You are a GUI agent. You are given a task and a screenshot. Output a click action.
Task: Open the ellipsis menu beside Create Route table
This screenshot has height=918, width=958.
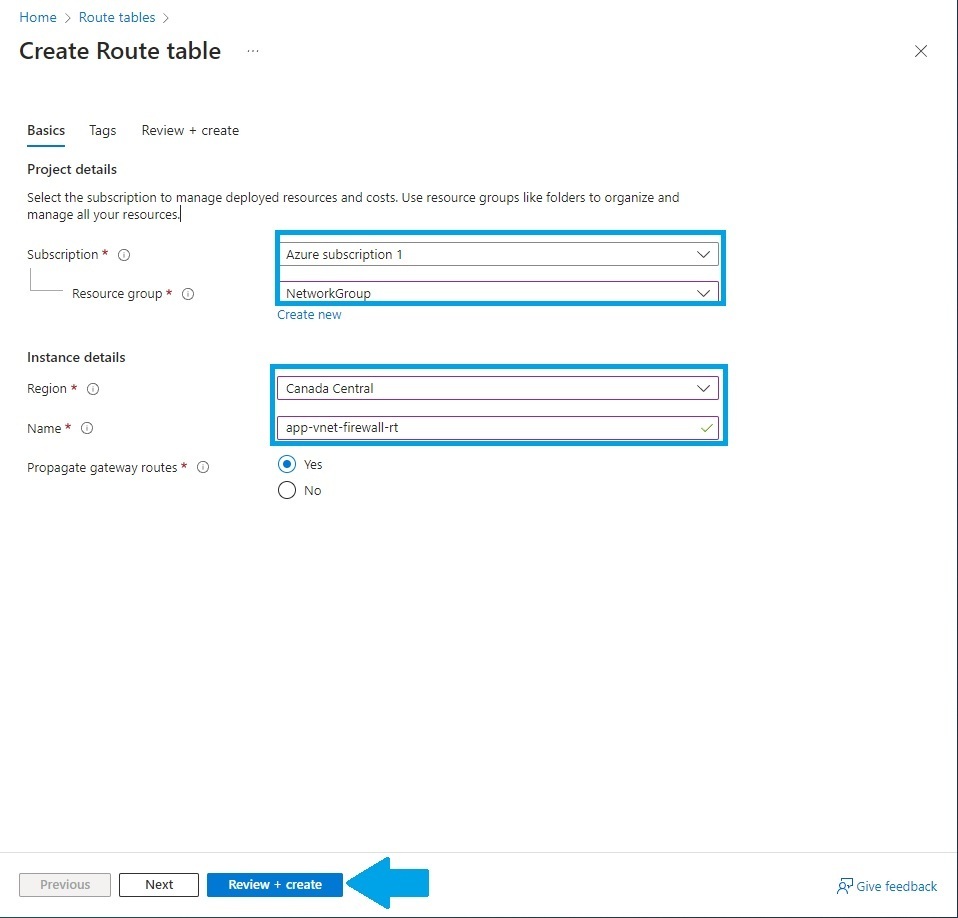252,51
